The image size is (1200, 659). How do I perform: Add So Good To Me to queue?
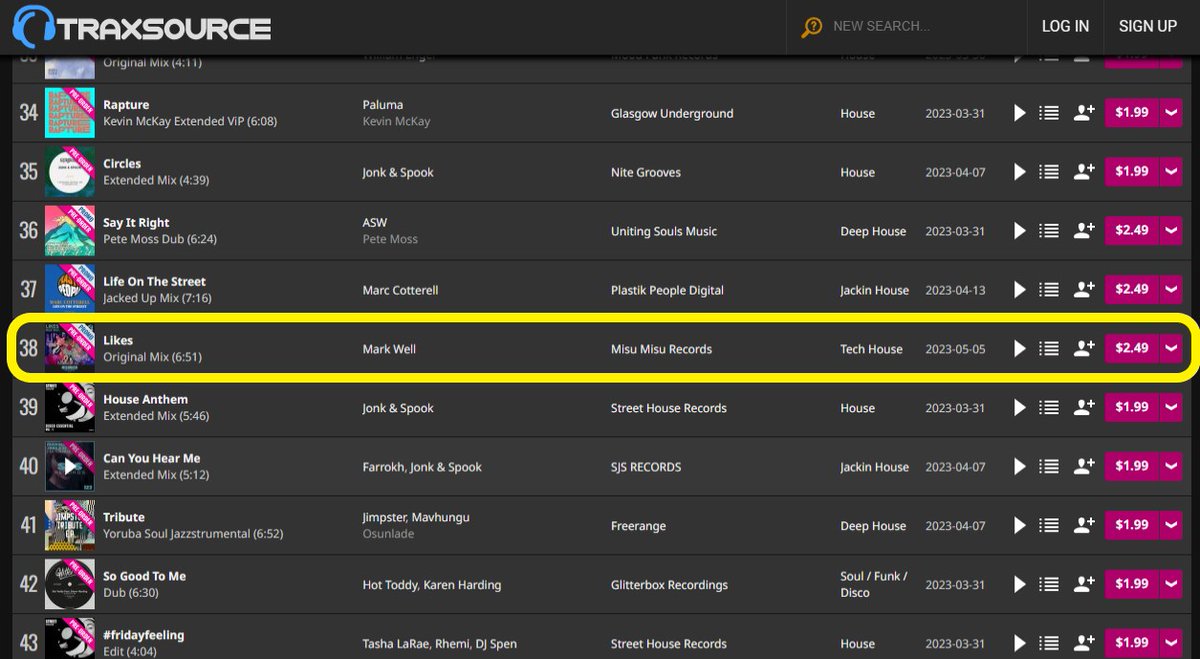pos(1049,585)
